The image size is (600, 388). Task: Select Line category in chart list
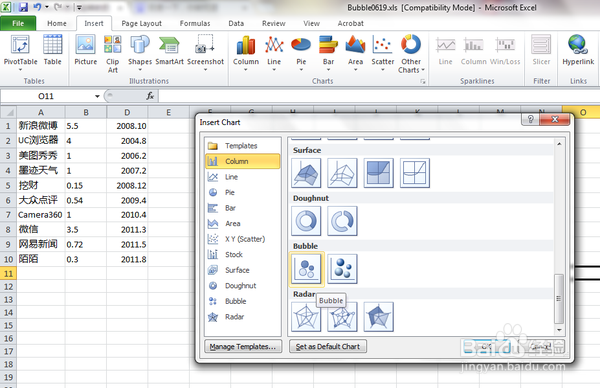(243, 177)
